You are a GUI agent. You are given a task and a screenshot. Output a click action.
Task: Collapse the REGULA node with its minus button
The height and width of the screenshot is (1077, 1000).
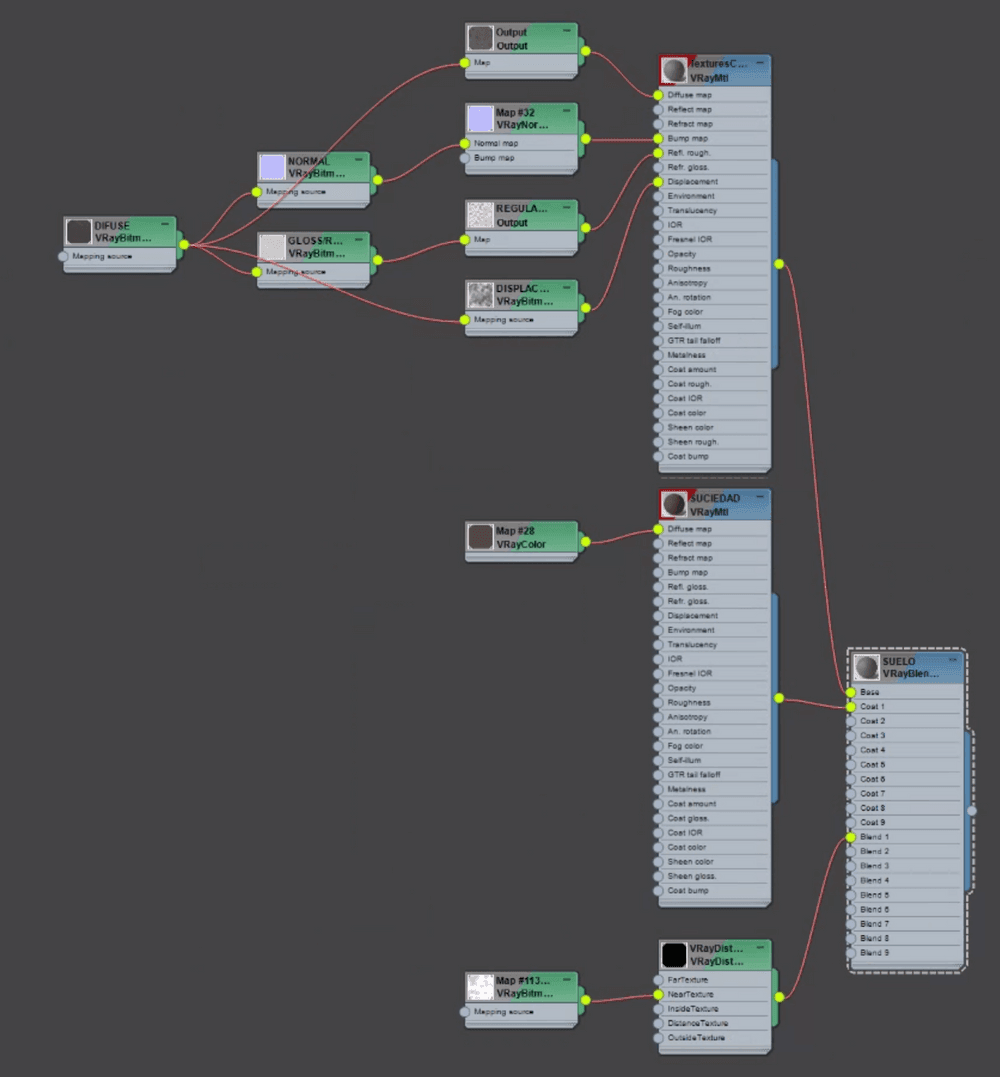pos(567,207)
